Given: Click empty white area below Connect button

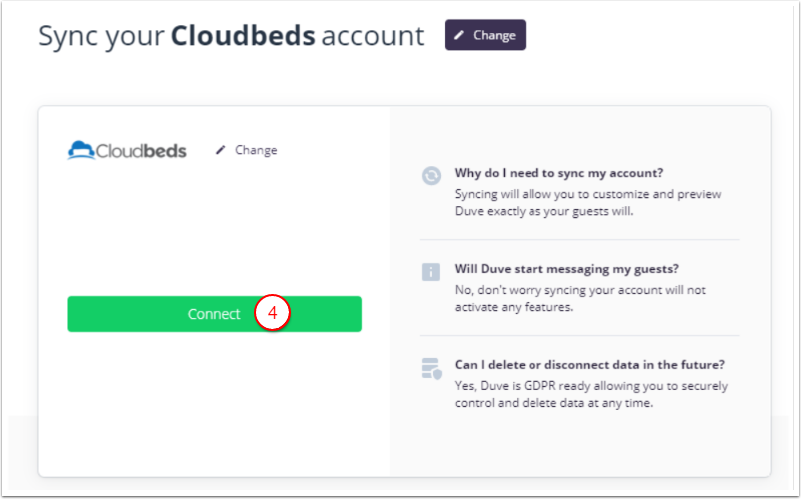Looking at the screenshot, I should tap(214, 400).
